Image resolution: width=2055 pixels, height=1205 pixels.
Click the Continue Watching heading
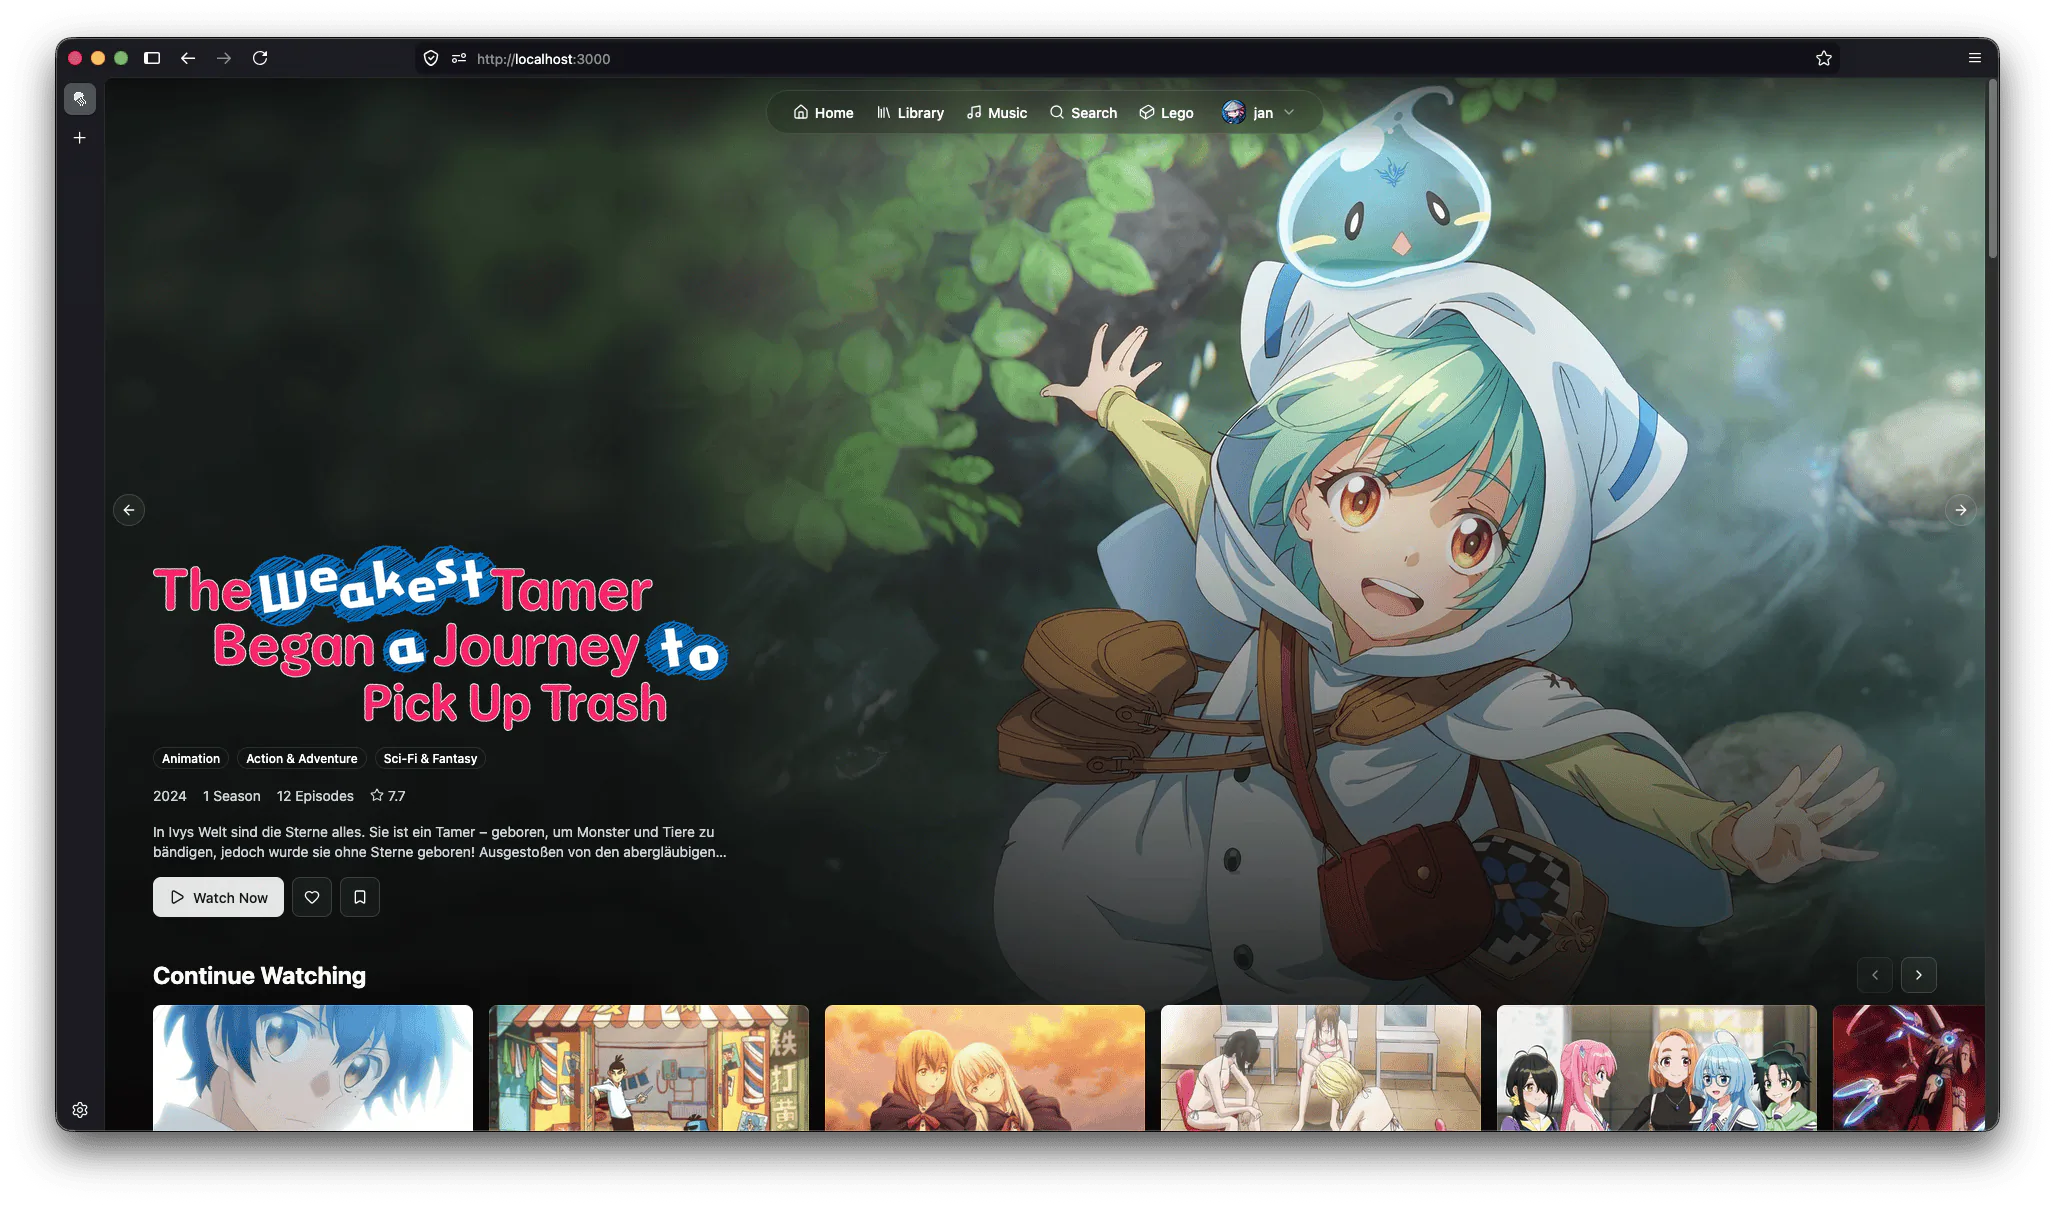(x=259, y=976)
